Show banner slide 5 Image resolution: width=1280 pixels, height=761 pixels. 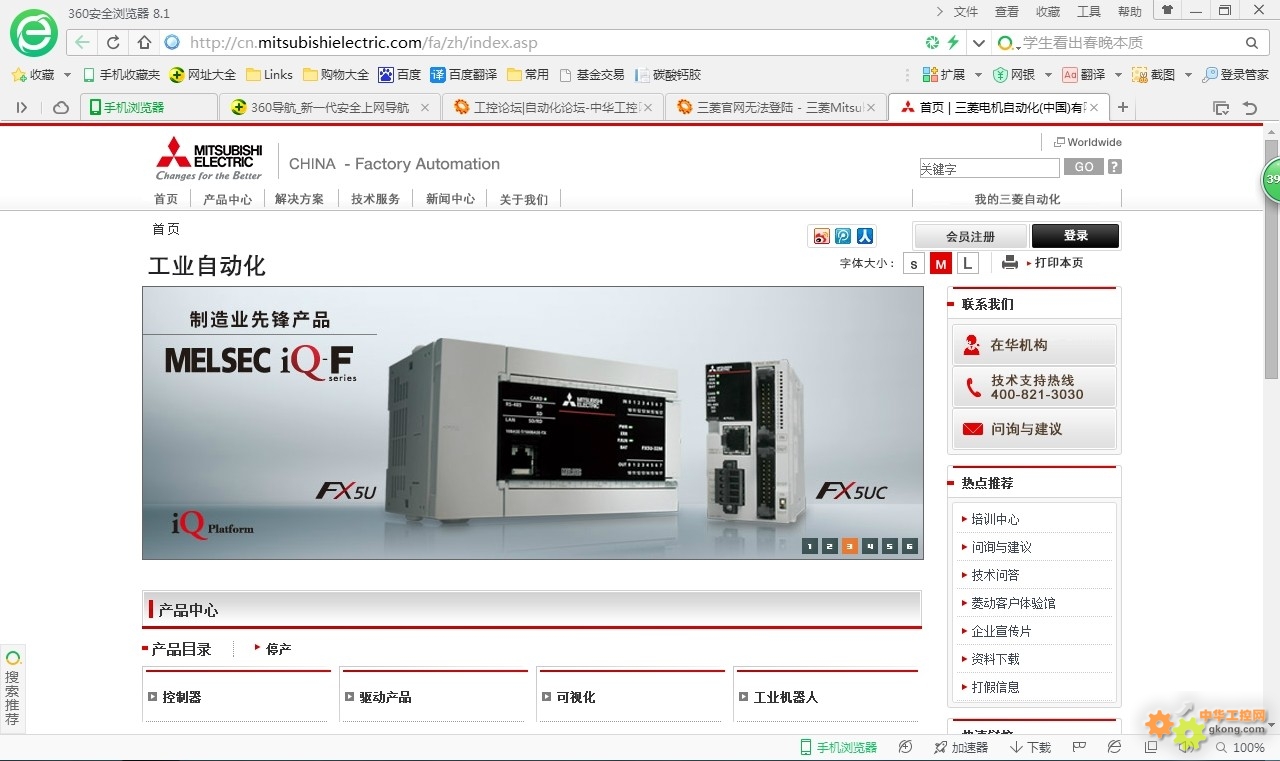pyautogui.click(x=890, y=546)
